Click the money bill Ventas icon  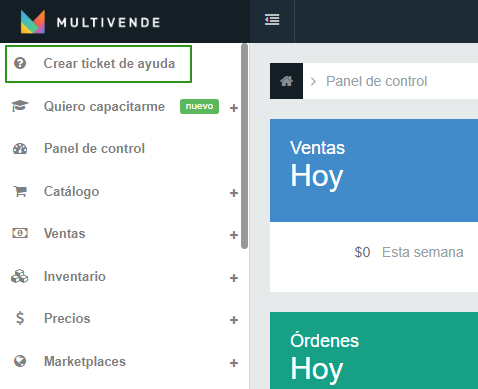click(20, 233)
